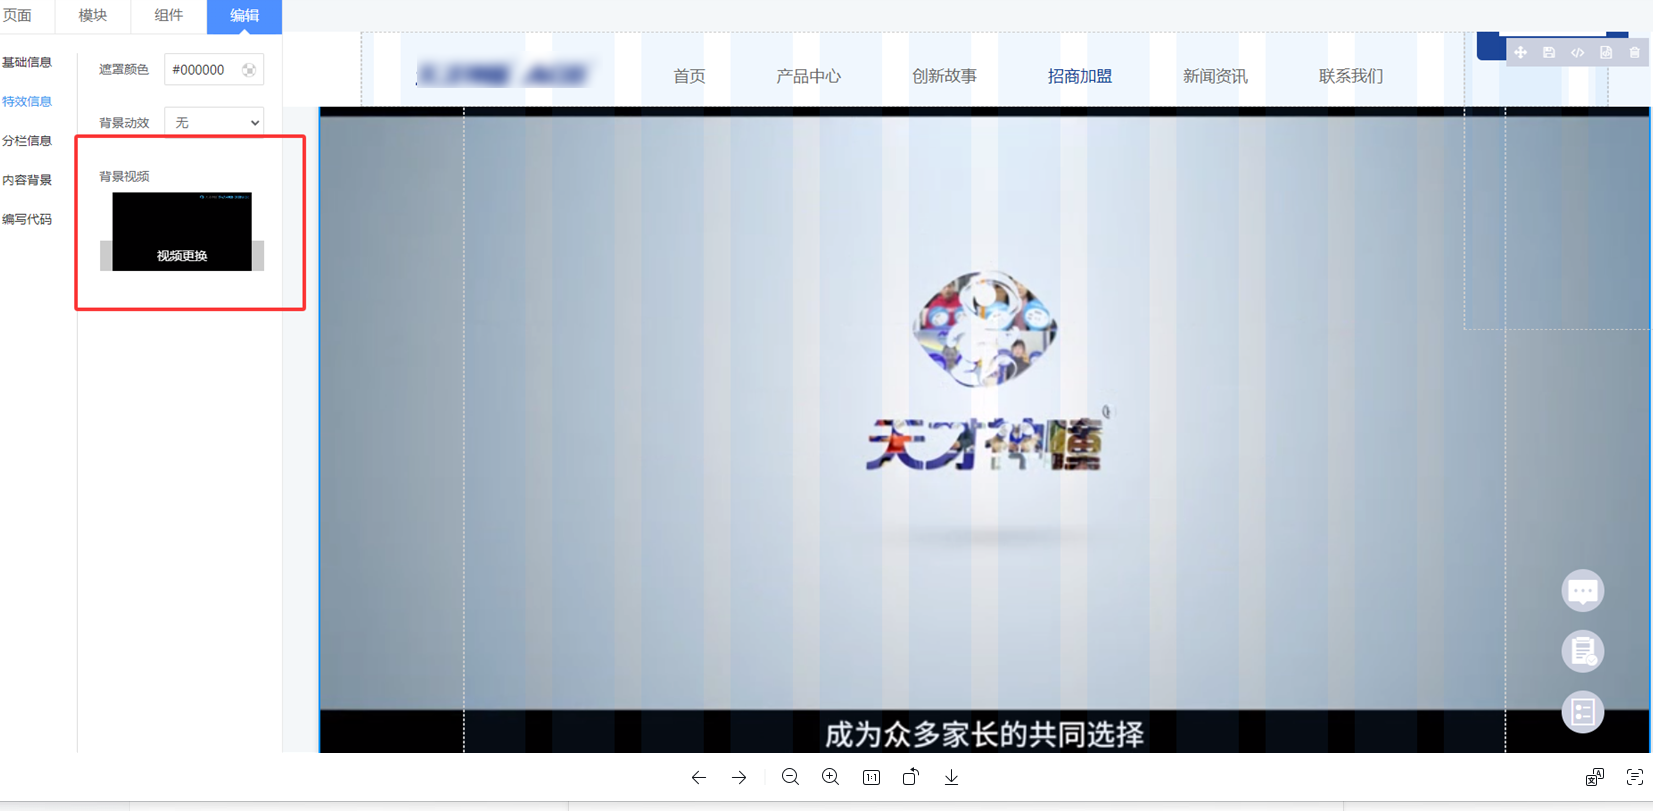Image resolution: width=1653 pixels, height=811 pixels.
Task: Click 联系我们 in the site navigation
Action: pos(1351,76)
